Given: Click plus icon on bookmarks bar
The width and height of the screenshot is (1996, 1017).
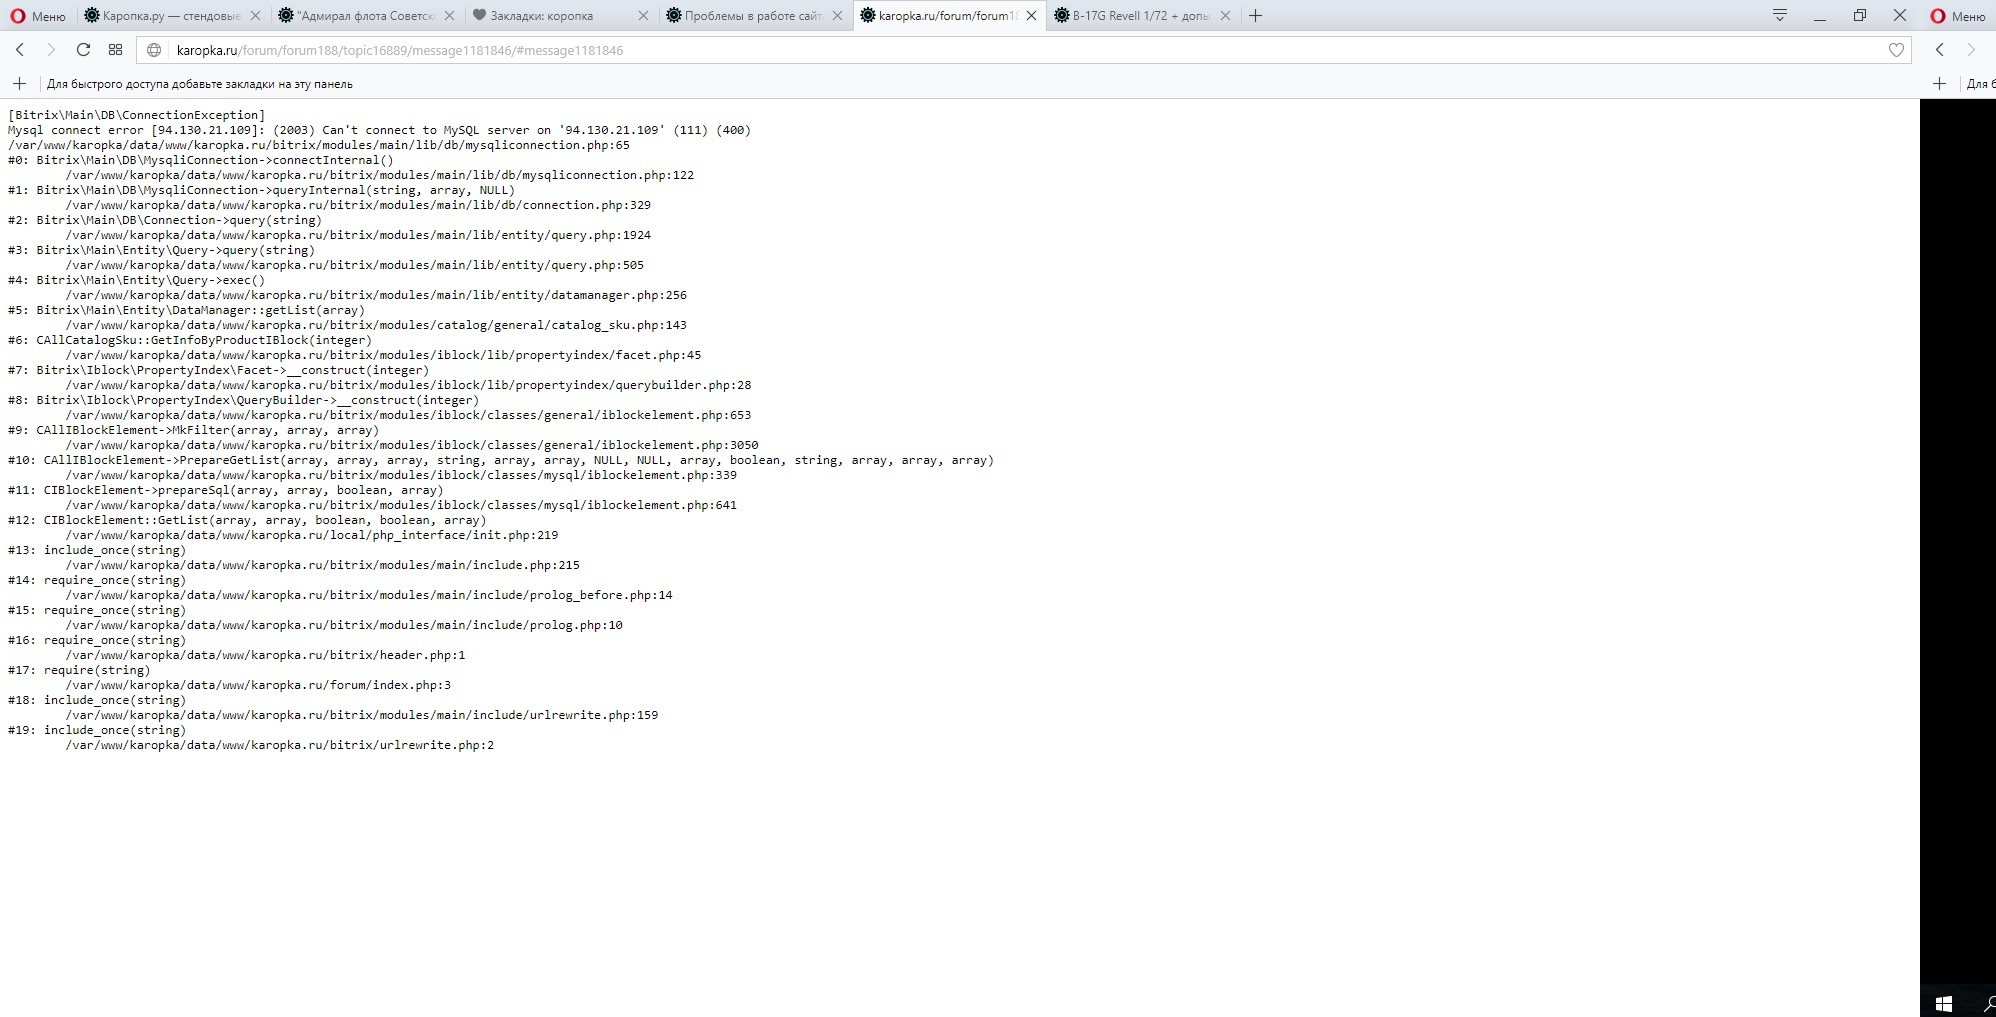Looking at the screenshot, I should tap(19, 84).
